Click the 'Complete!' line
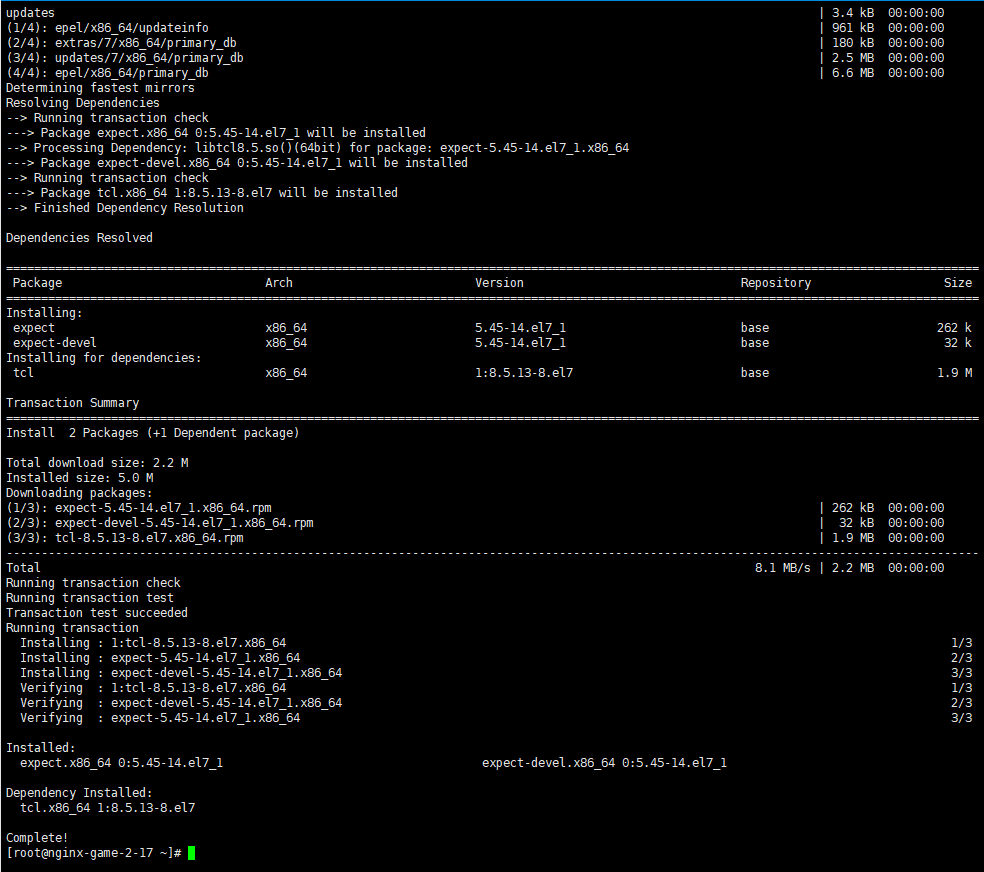Viewport: 984px width, 872px height. (37, 838)
